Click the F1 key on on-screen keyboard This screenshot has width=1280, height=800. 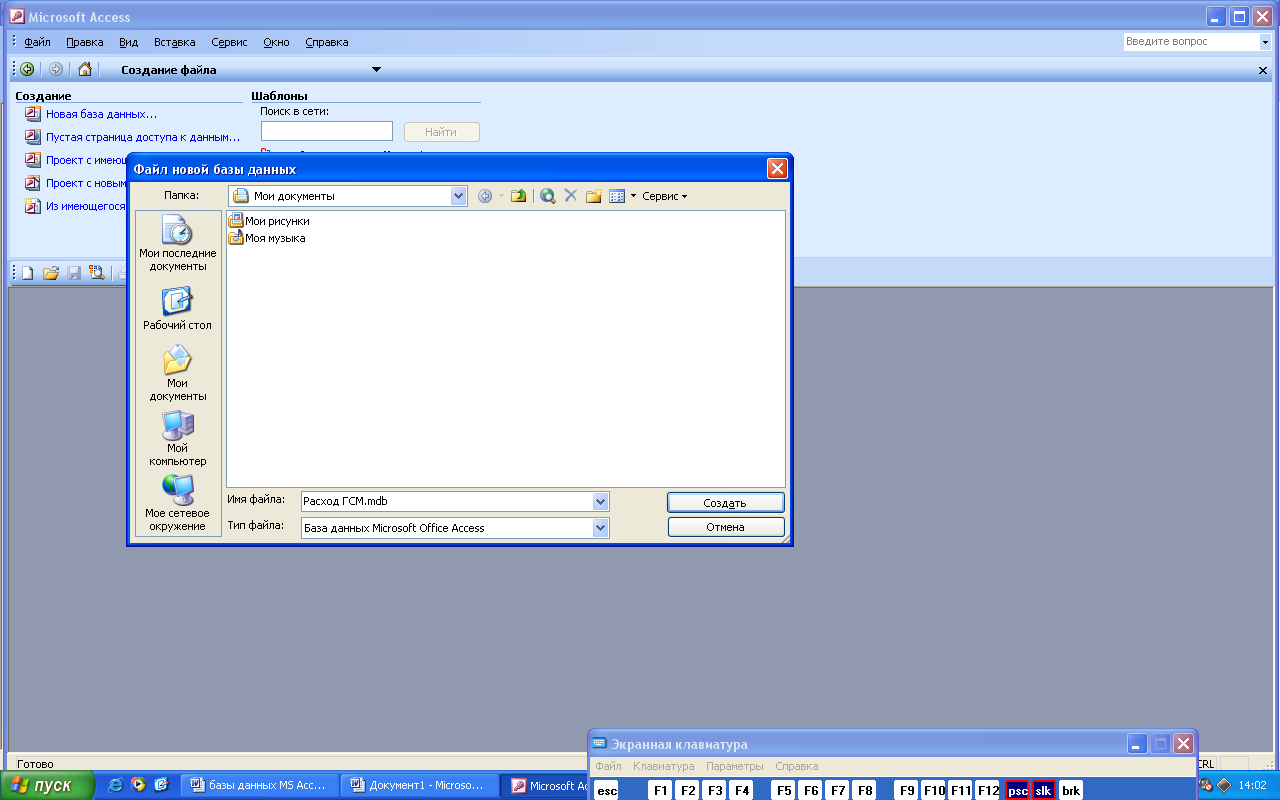click(660, 790)
